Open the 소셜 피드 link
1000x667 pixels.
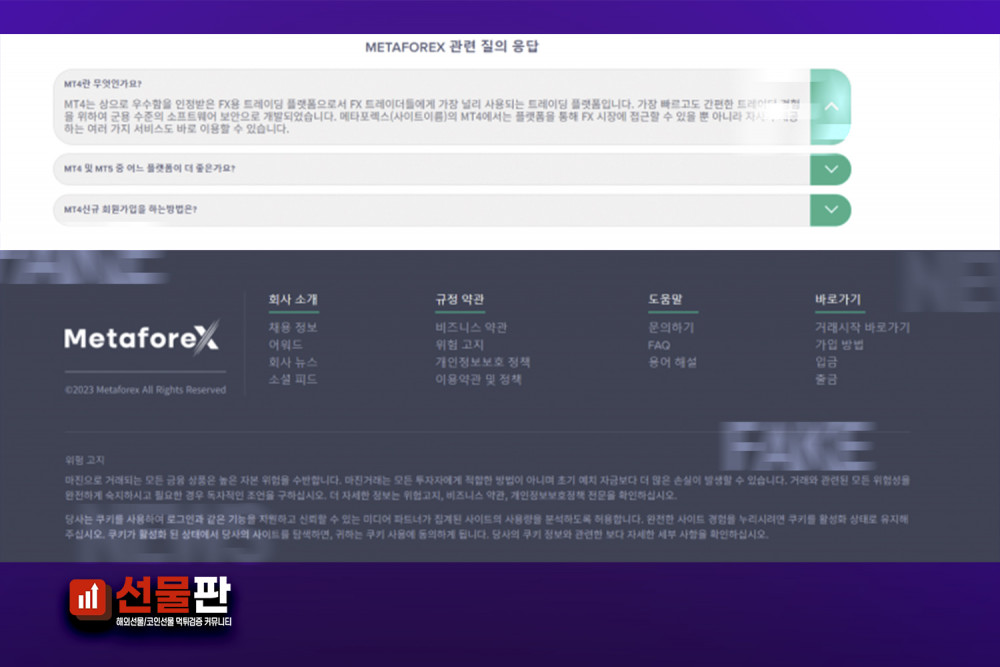click(x=292, y=380)
